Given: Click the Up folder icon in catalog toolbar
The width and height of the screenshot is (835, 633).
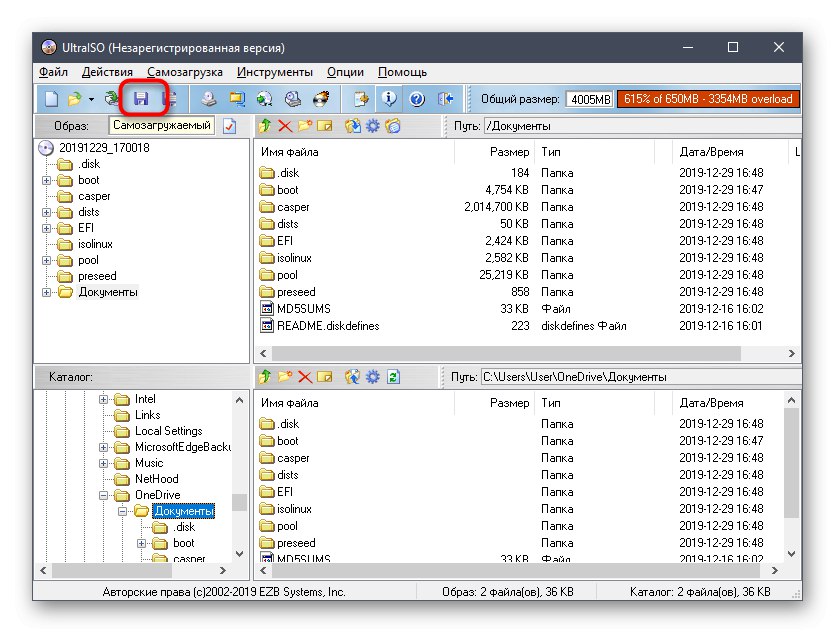Looking at the screenshot, I should [x=265, y=377].
